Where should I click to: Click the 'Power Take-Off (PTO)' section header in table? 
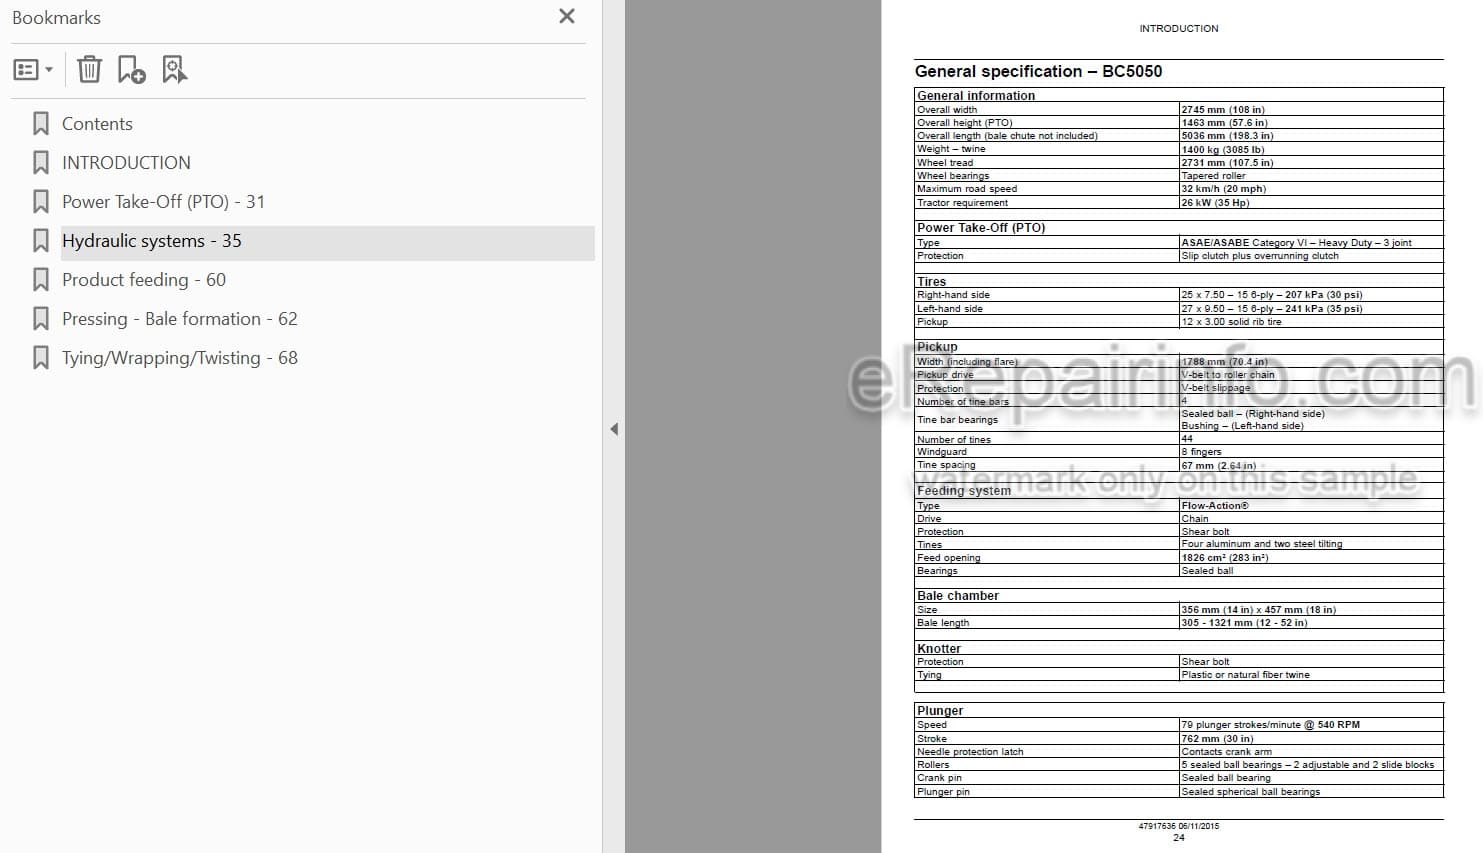[x=981, y=228]
